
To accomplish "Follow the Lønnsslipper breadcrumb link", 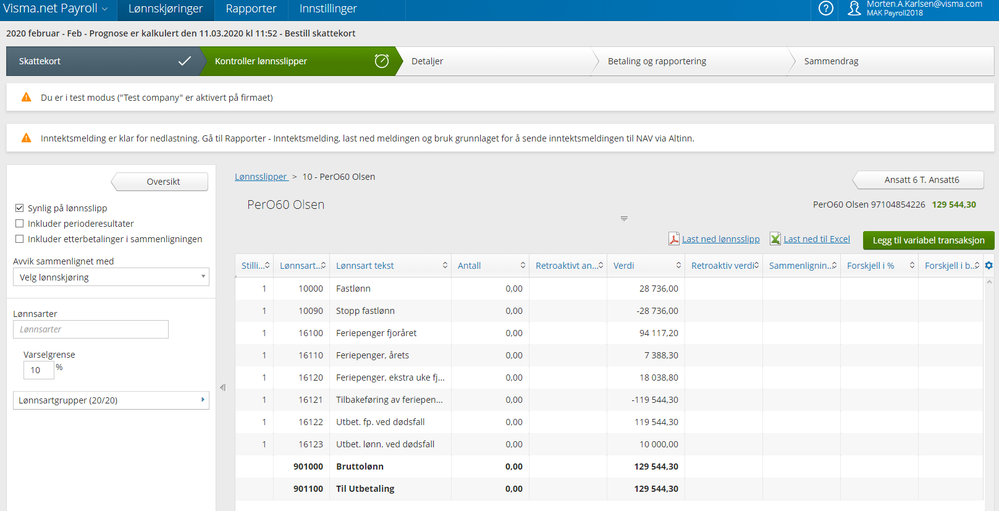I will [259, 176].
